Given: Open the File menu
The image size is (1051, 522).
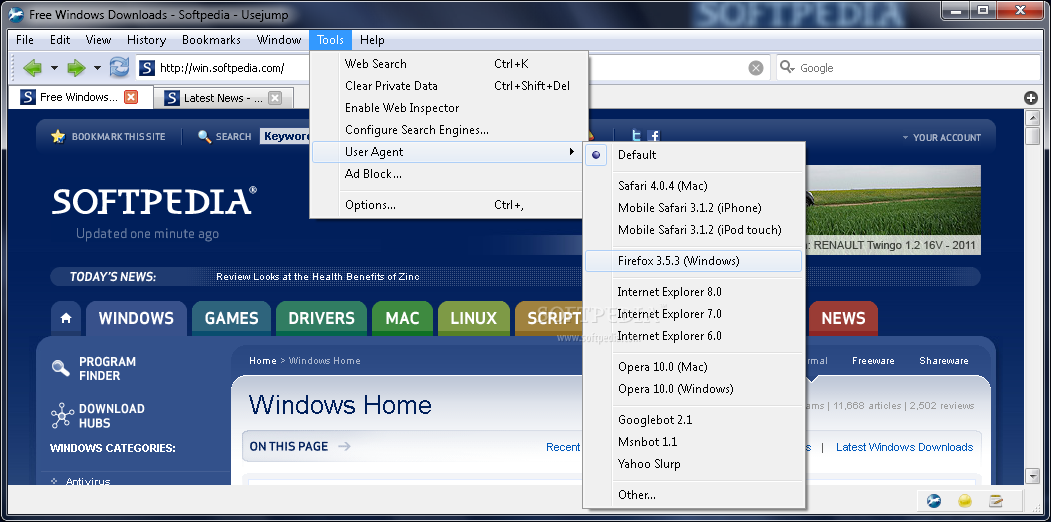Looking at the screenshot, I should click(x=25, y=40).
